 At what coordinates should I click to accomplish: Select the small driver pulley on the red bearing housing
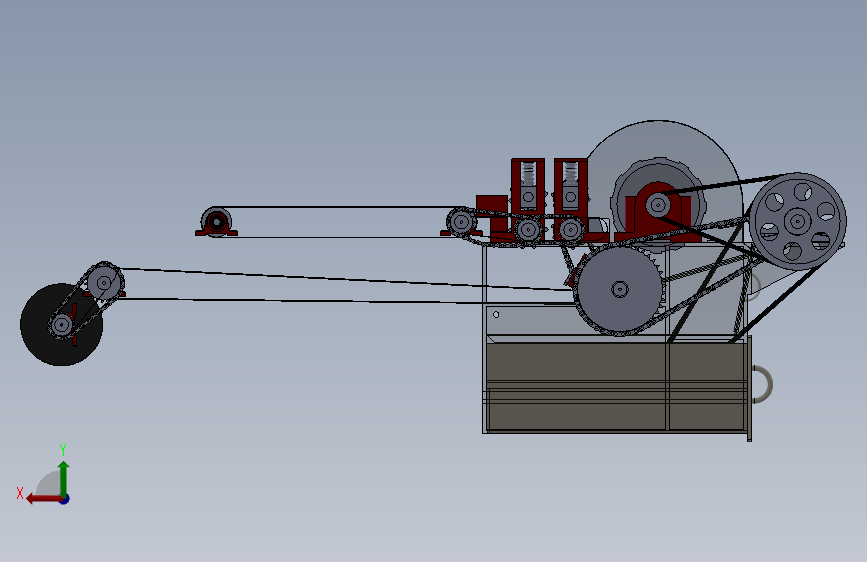pyautogui.click(x=657, y=205)
